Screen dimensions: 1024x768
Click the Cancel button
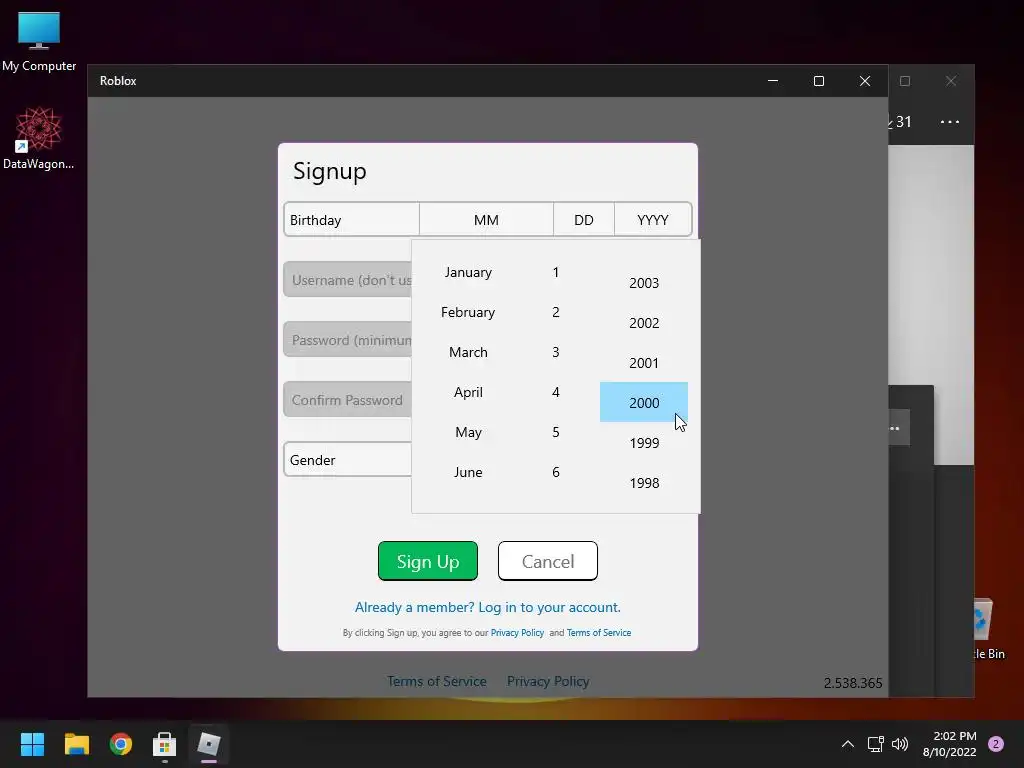coord(547,561)
